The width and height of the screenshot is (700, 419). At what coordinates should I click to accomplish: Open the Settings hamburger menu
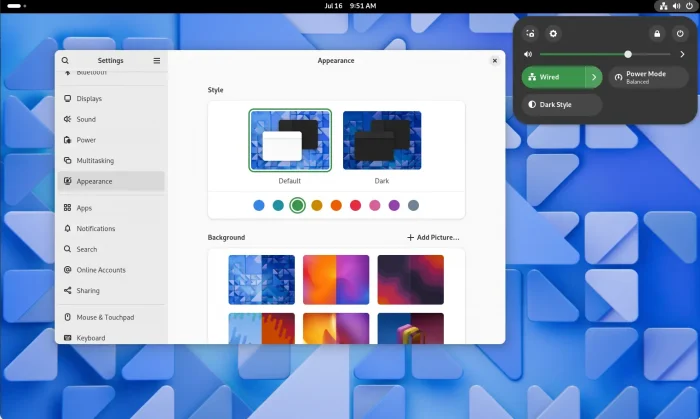click(x=156, y=60)
